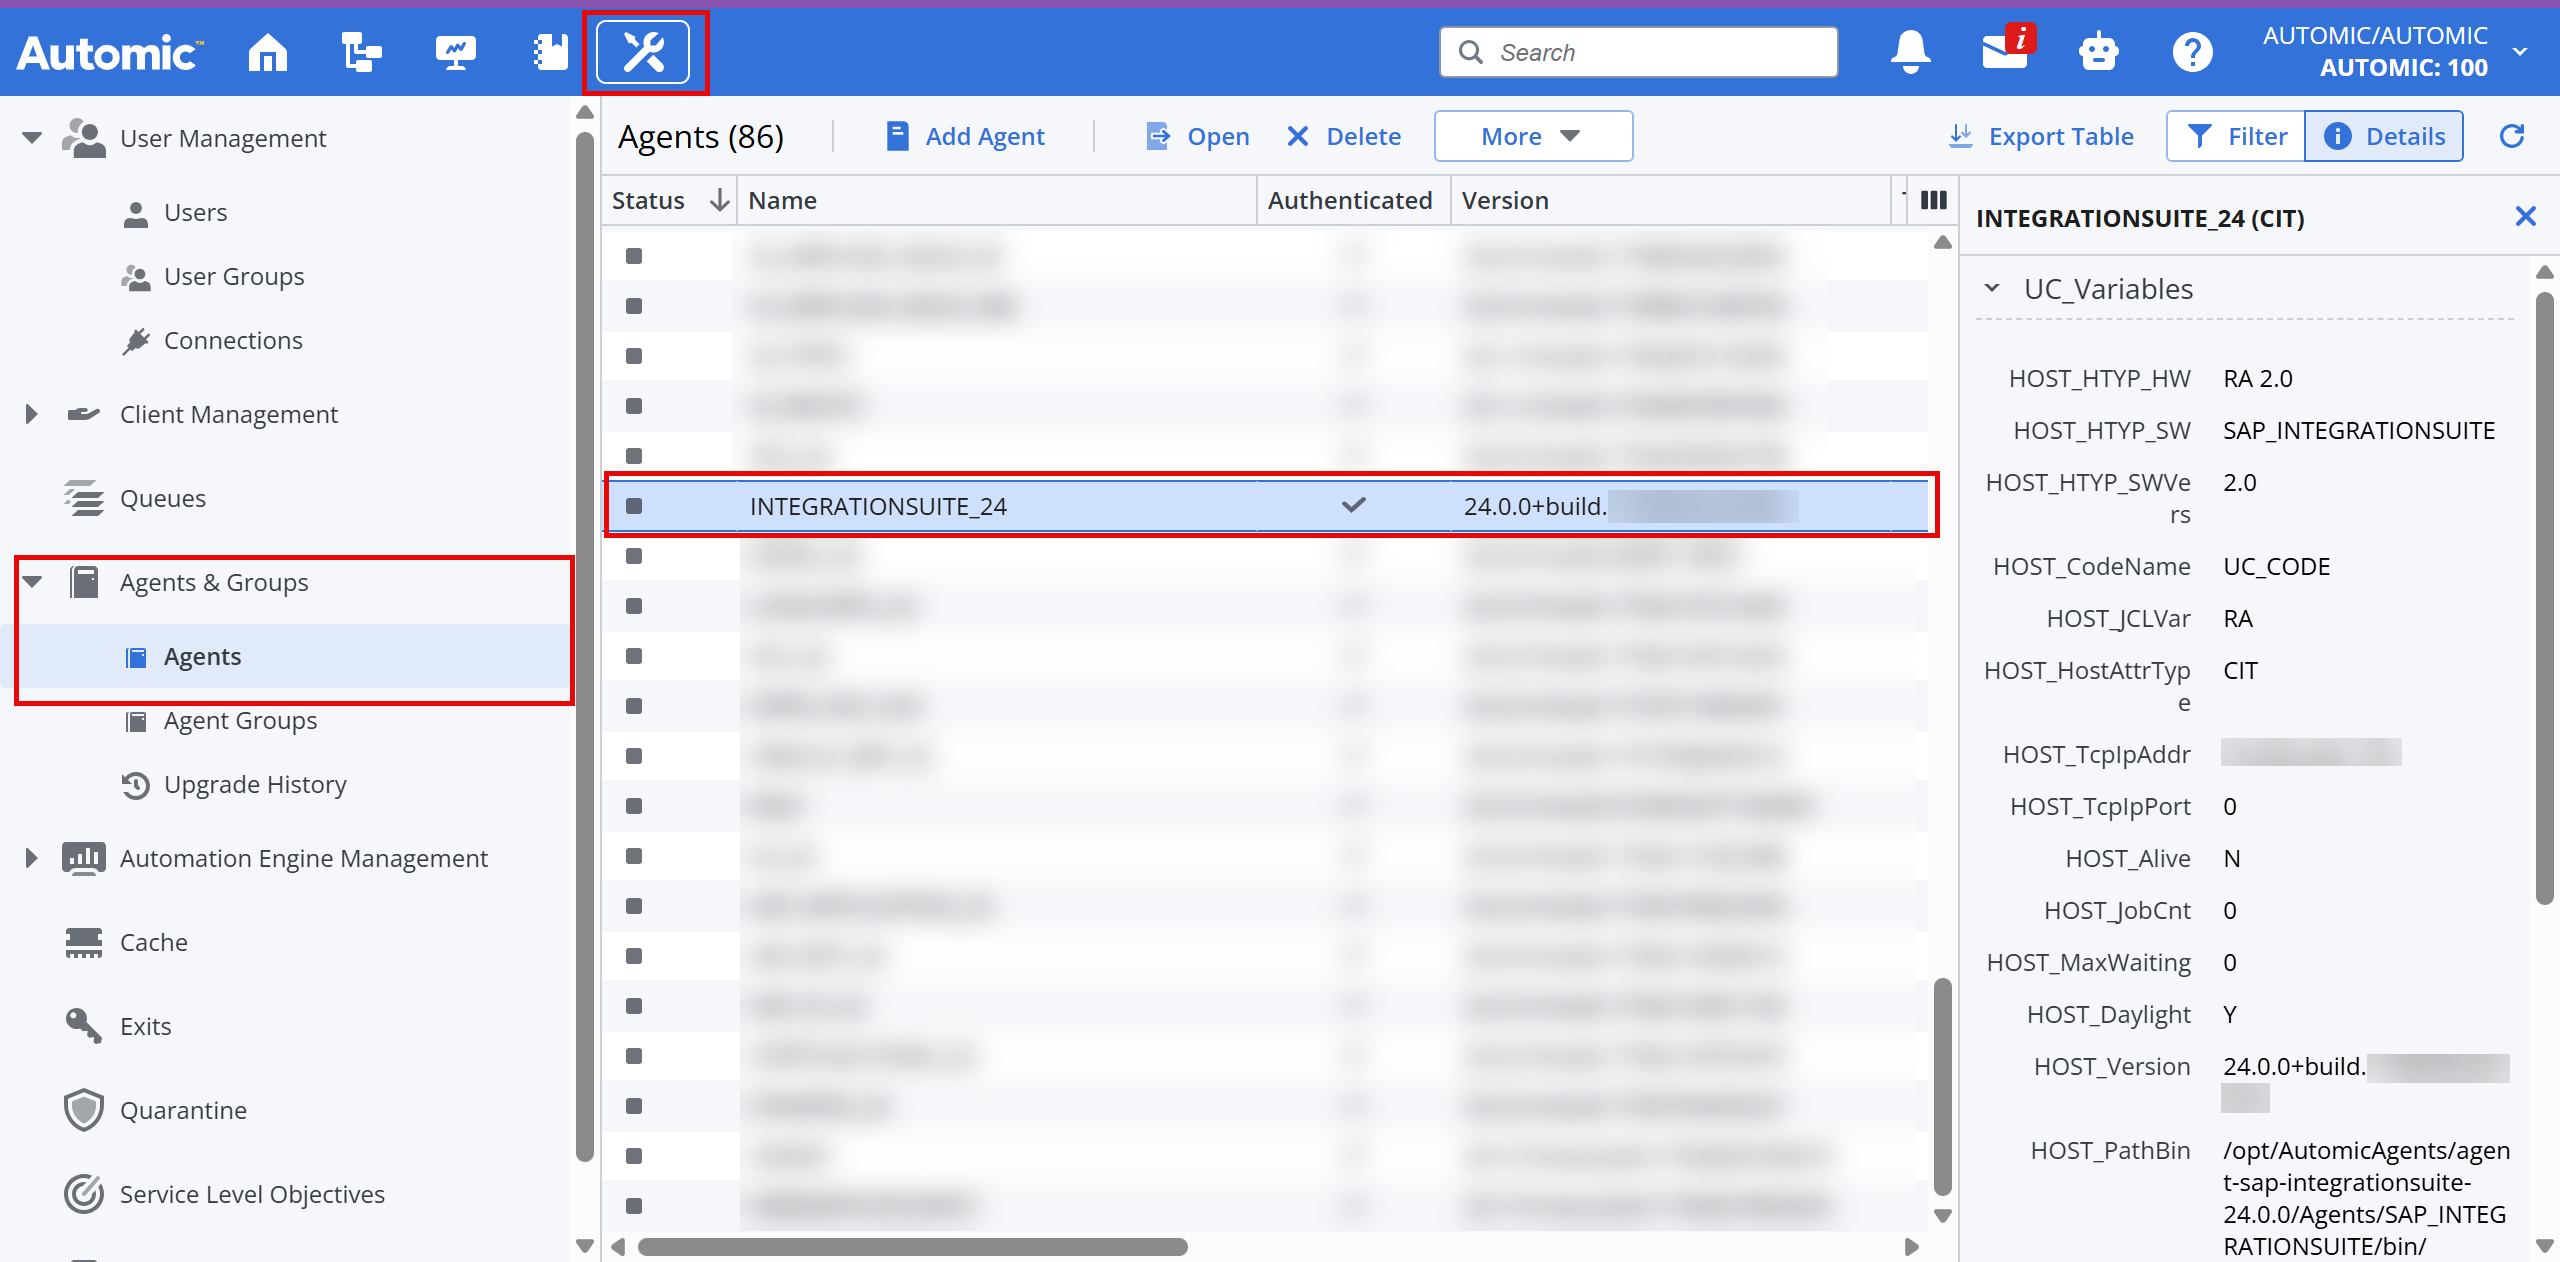Click Add Agent button
Image resolution: width=2560 pixels, height=1262 pixels.
click(966, 136)
